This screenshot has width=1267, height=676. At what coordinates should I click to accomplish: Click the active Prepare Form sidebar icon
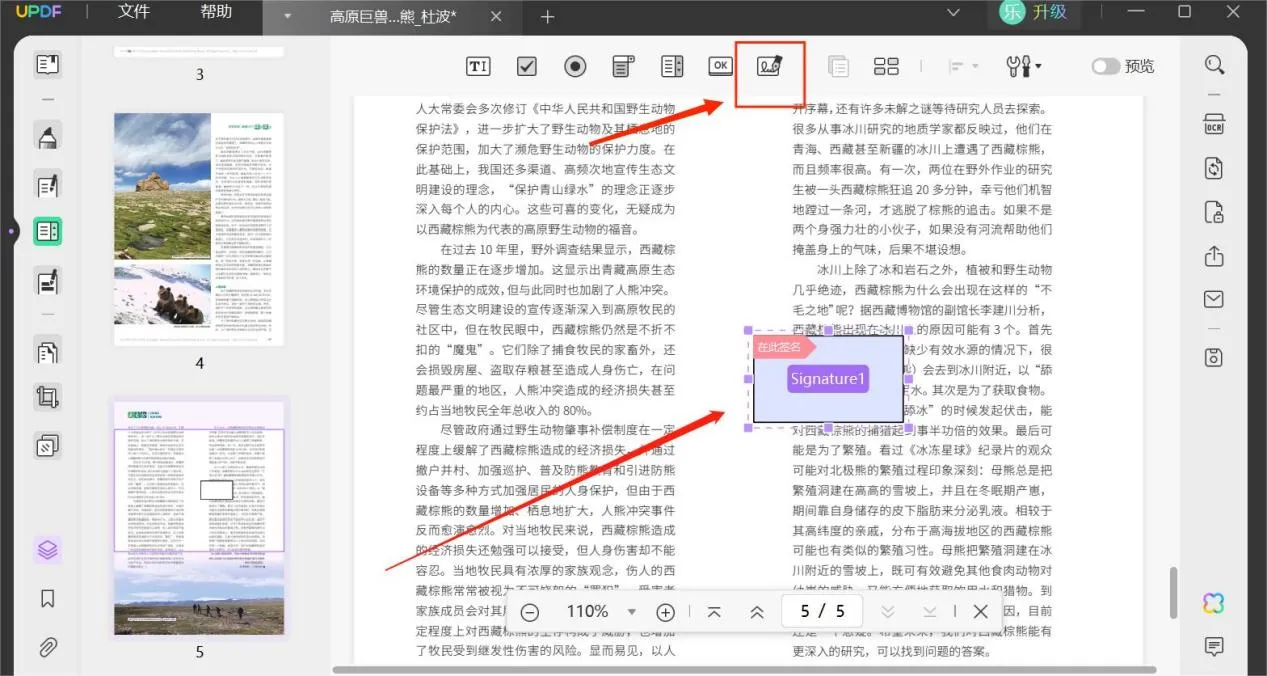47,232
